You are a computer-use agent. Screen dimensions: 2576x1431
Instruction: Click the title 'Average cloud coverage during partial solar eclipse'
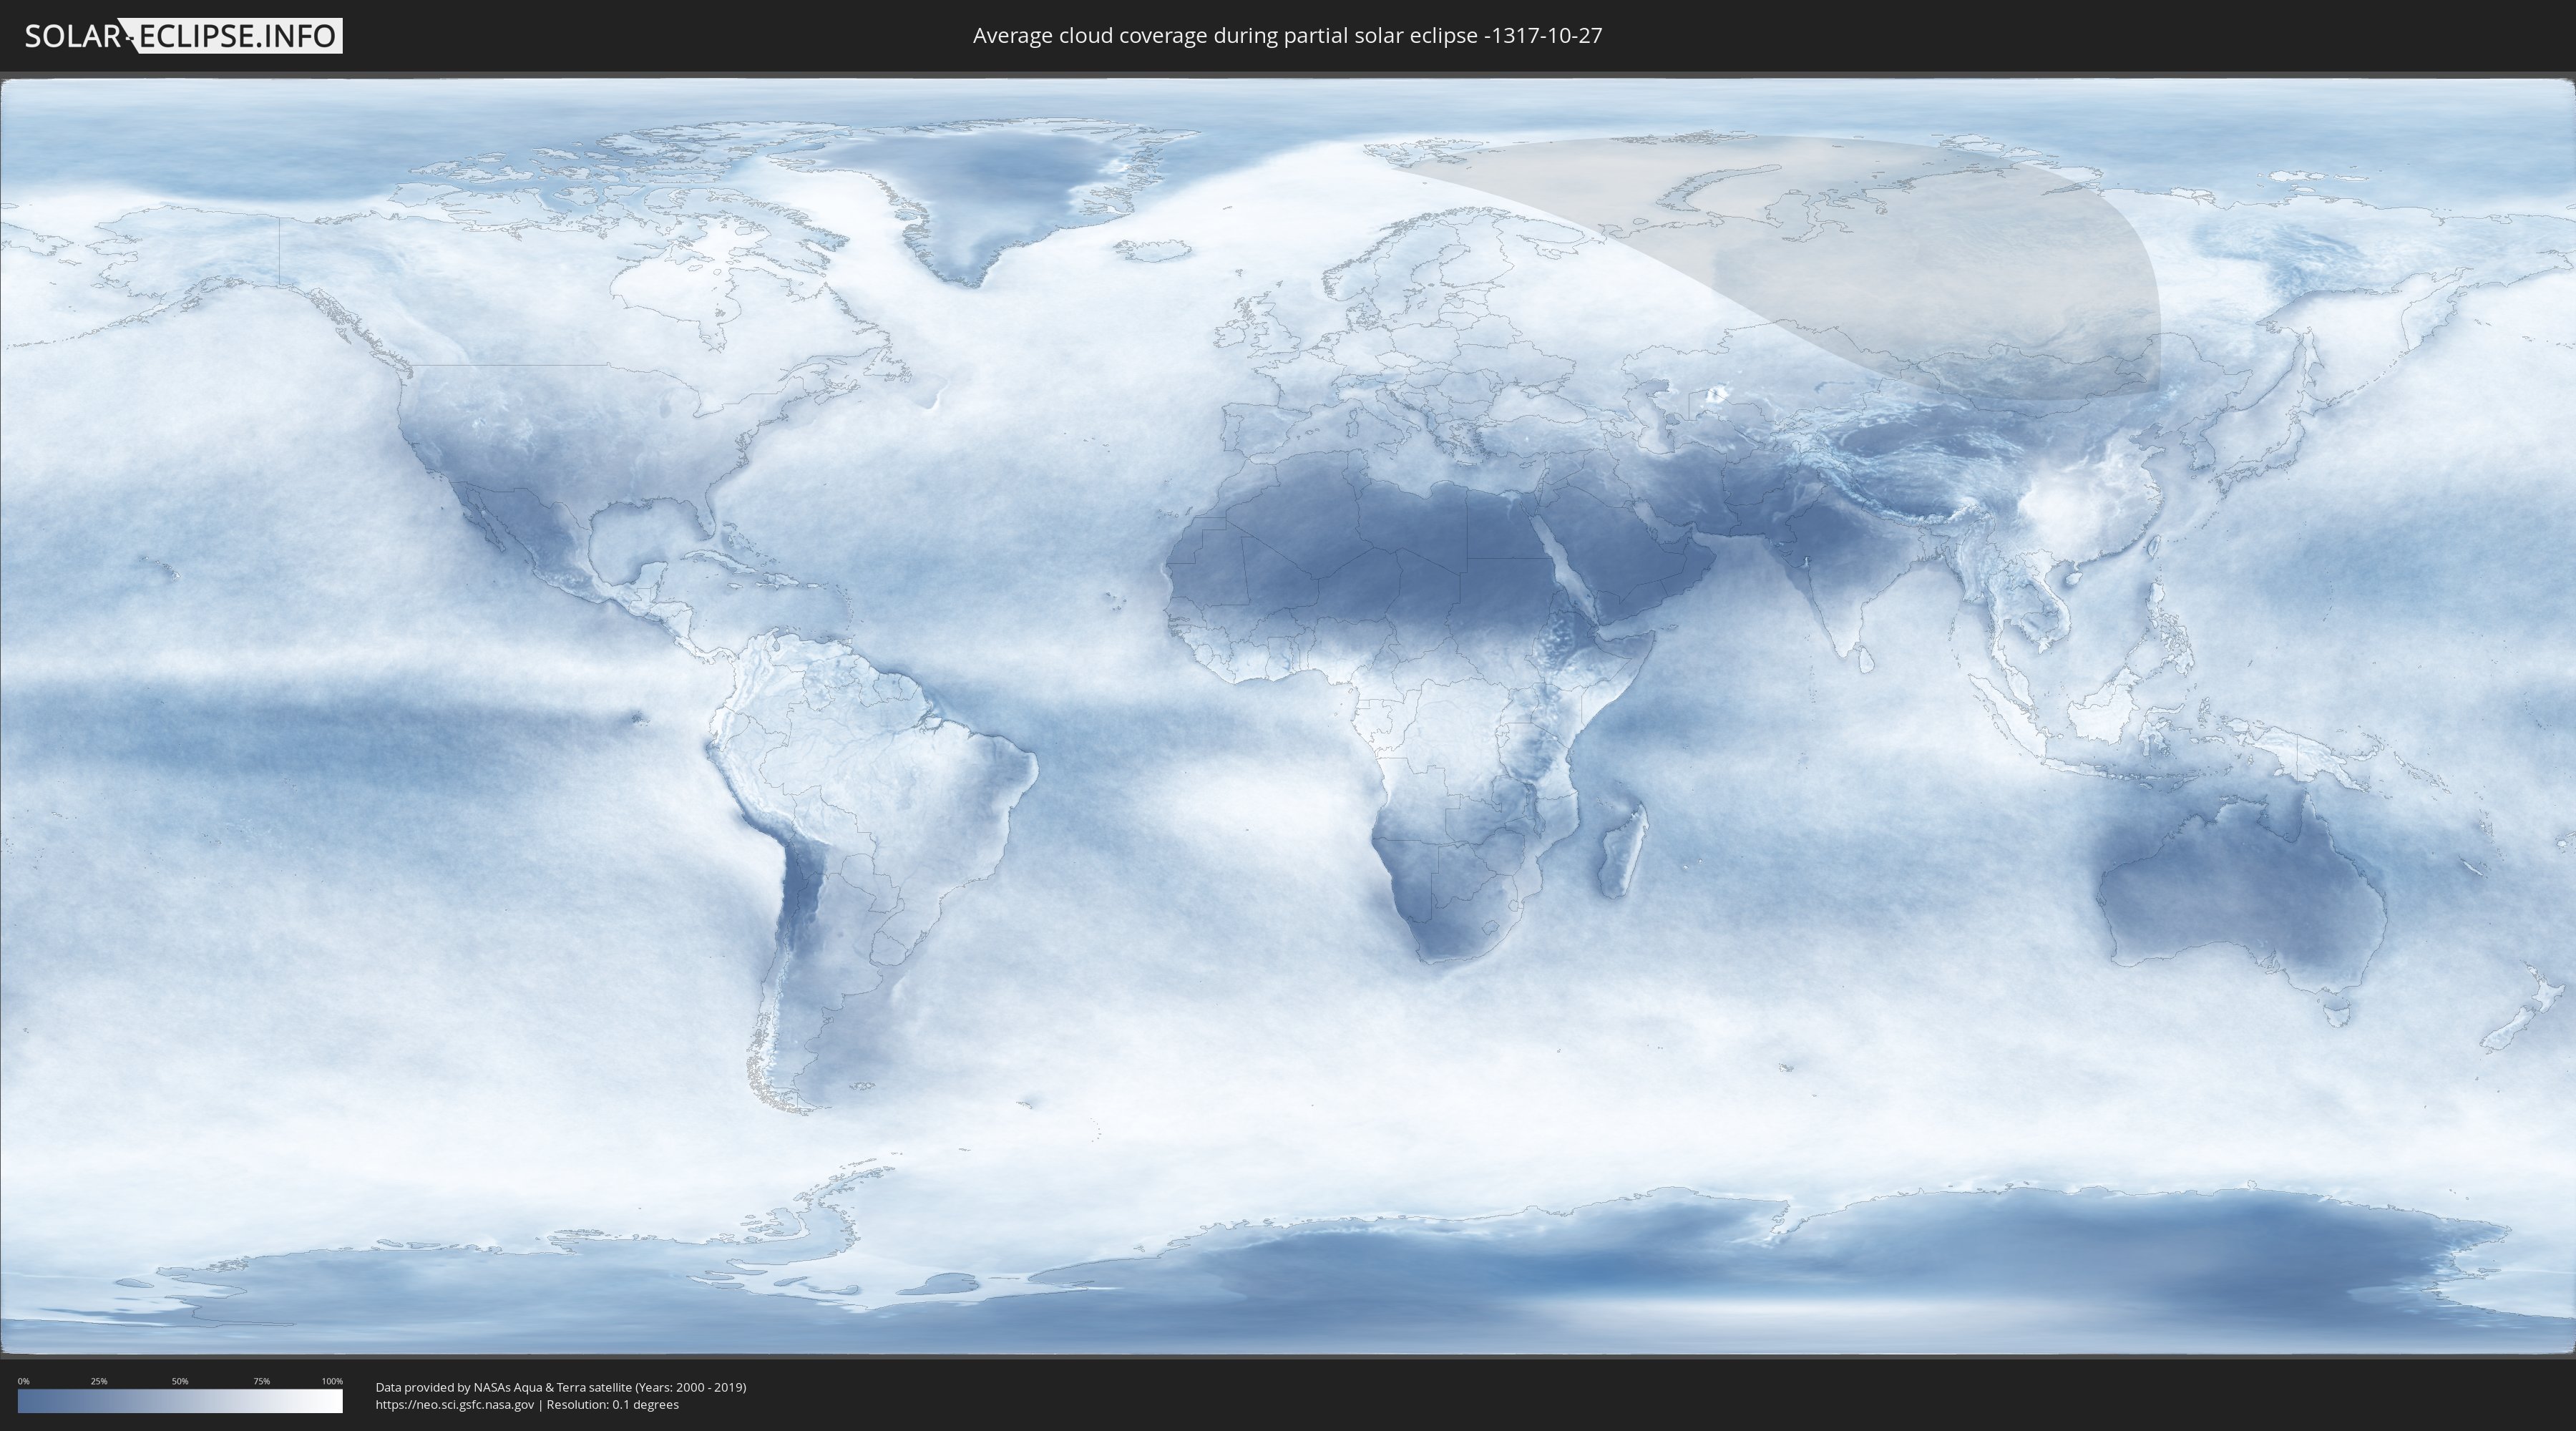point(1287,36)
